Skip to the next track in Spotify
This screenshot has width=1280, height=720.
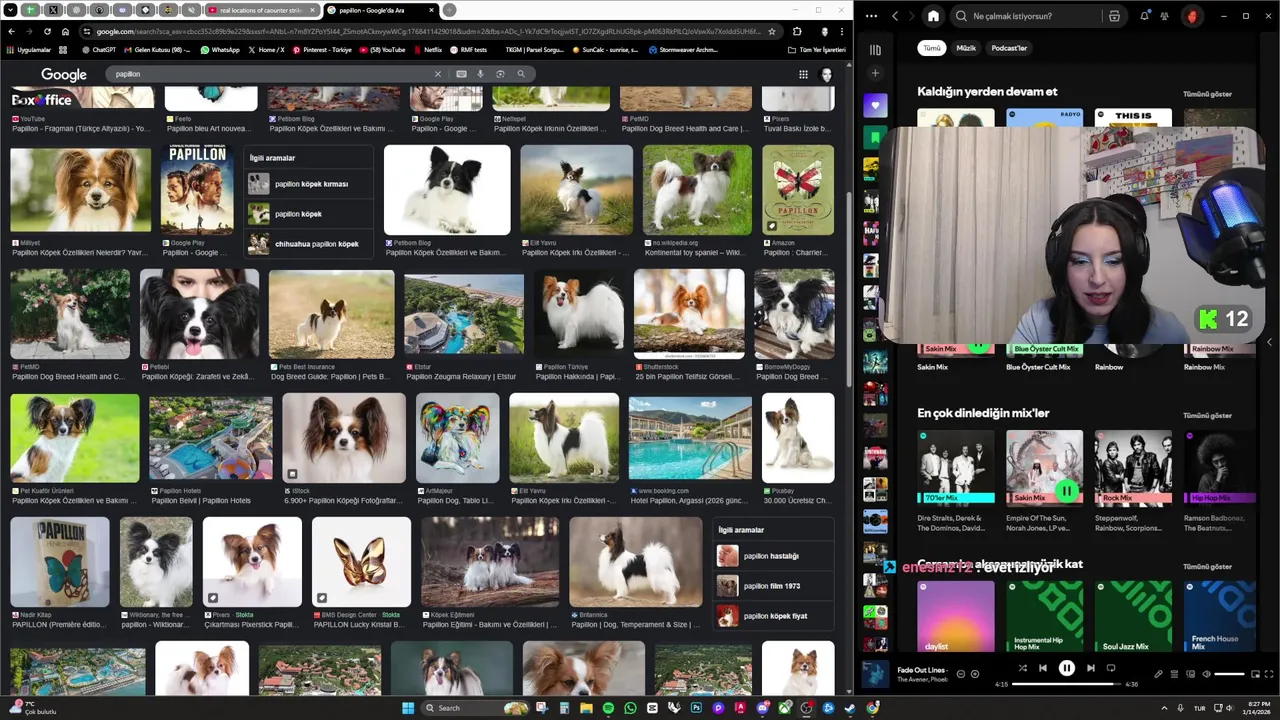coord(1091,668)
